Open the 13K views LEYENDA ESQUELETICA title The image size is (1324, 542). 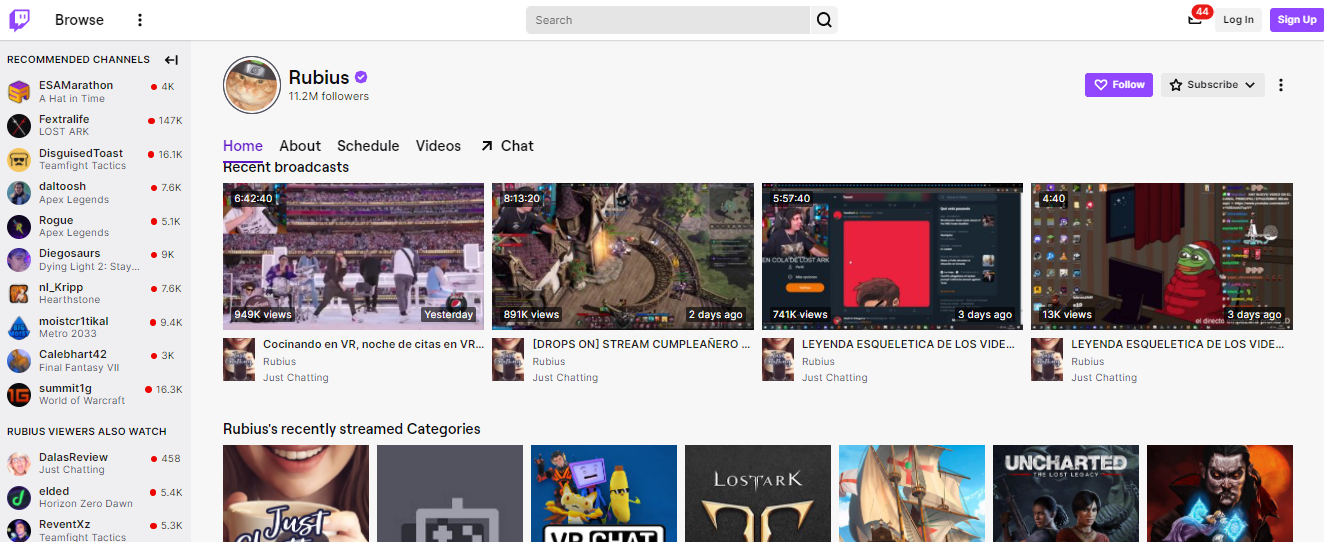[x=1178, y=344]
